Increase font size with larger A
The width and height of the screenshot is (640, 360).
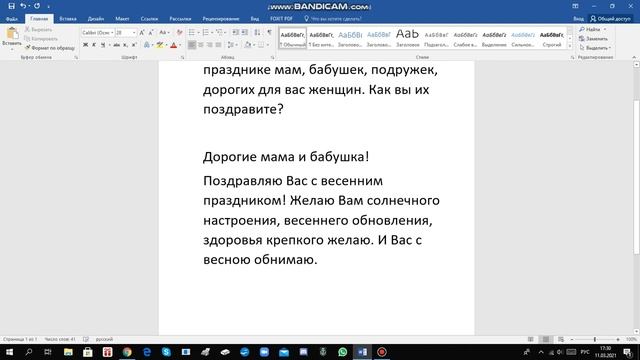142,32
